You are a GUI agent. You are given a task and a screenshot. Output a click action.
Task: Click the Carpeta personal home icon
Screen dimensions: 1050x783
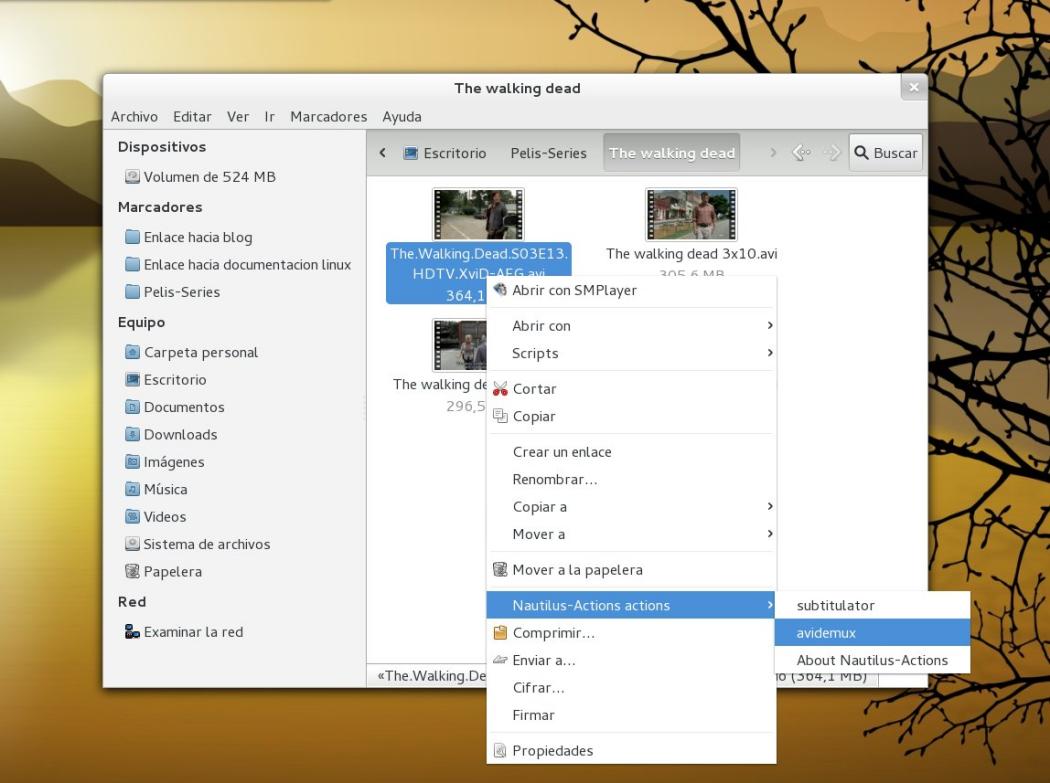[133, 352]
